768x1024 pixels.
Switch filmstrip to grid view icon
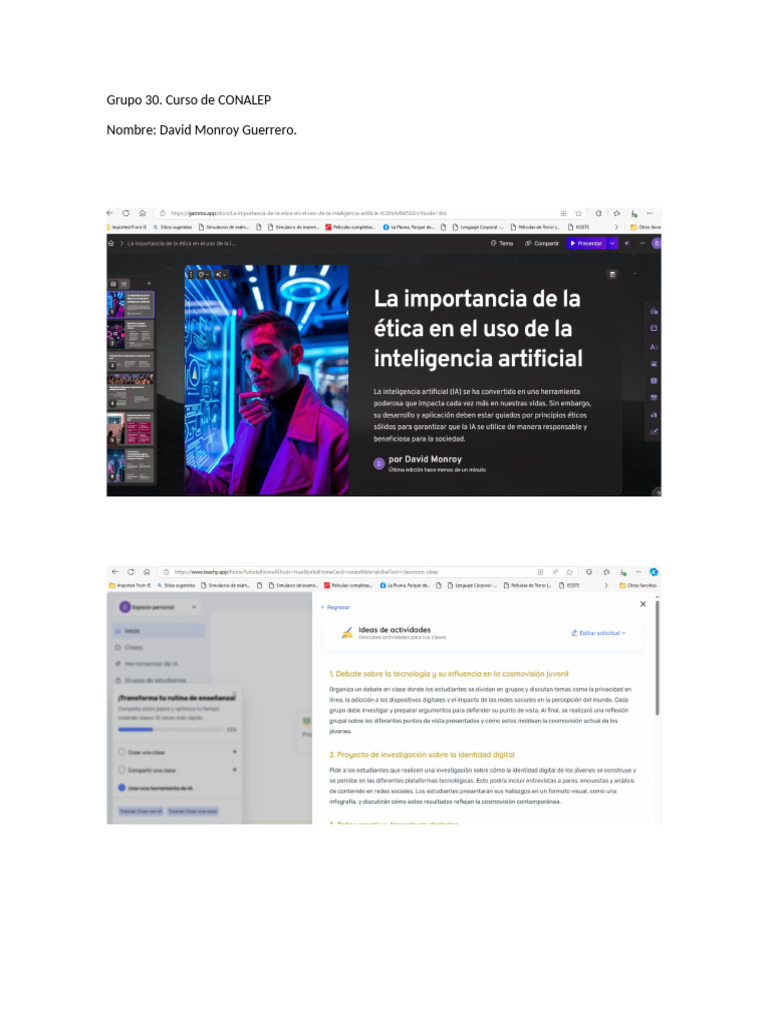tap(113, 284)
